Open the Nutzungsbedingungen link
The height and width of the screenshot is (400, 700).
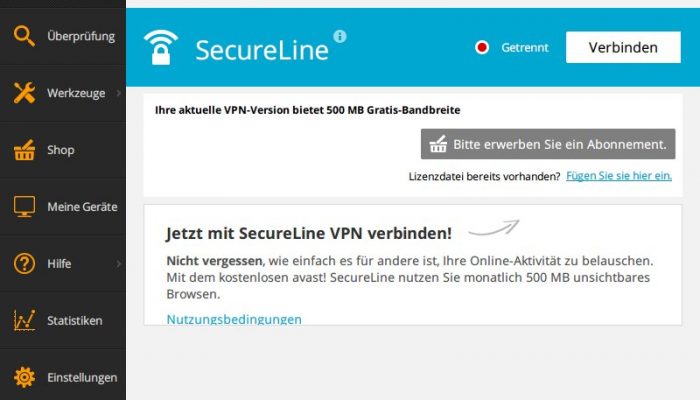234,319
